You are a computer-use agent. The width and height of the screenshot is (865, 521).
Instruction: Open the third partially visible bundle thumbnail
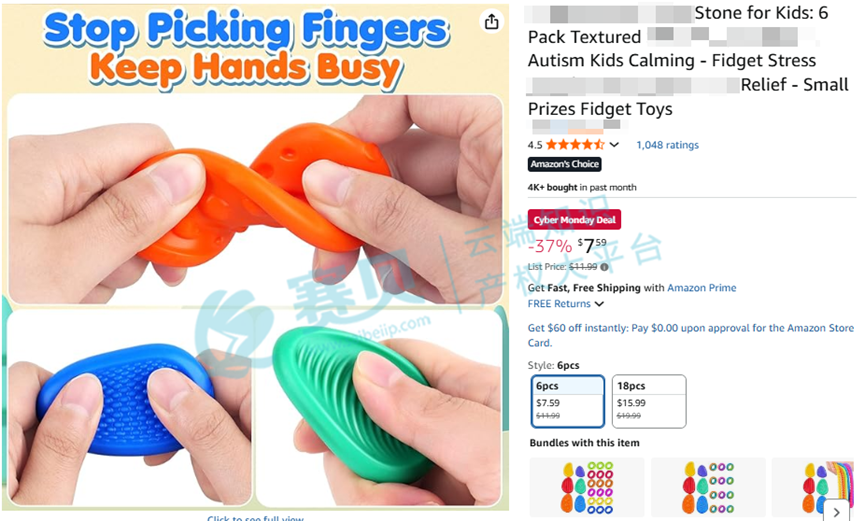click(814, 487)
